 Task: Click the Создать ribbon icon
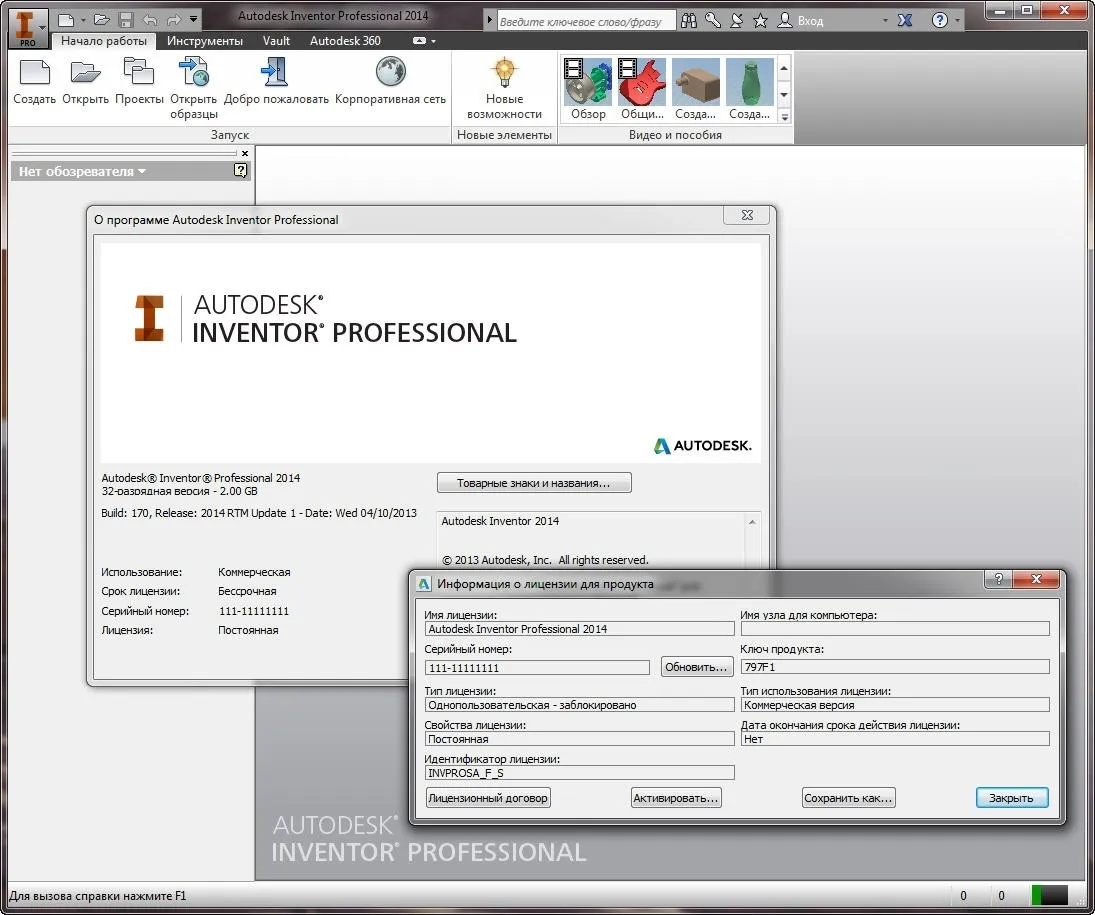coord(34,82)
